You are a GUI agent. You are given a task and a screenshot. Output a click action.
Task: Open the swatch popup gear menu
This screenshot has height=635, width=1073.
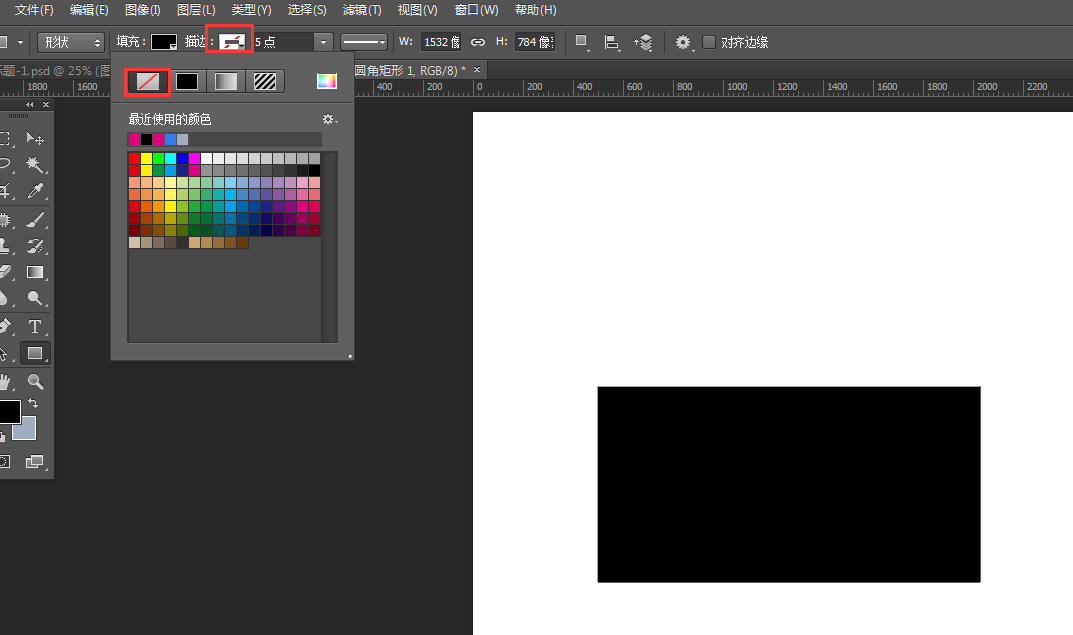[x=330, y=119]
